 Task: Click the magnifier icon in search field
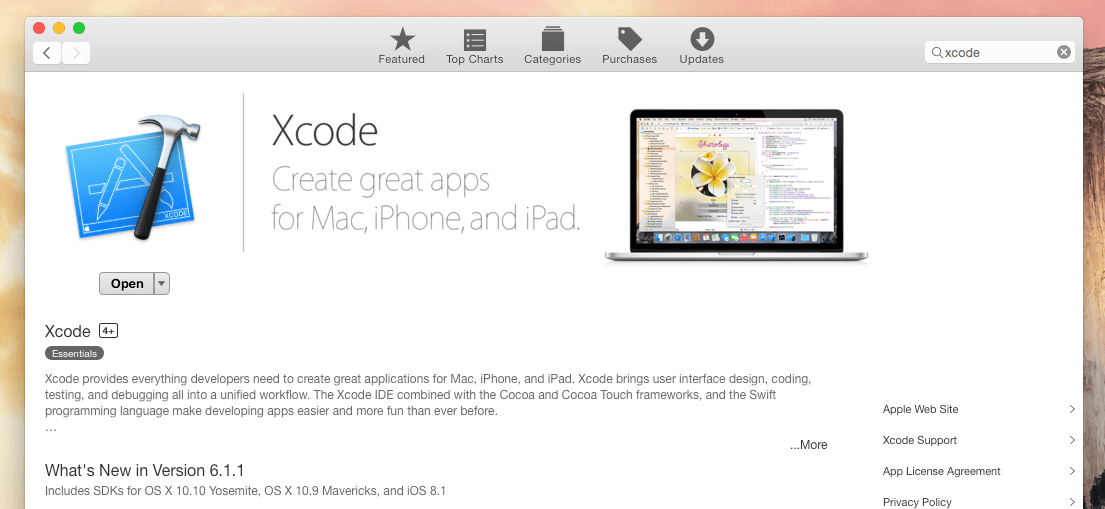pos(937,52)
